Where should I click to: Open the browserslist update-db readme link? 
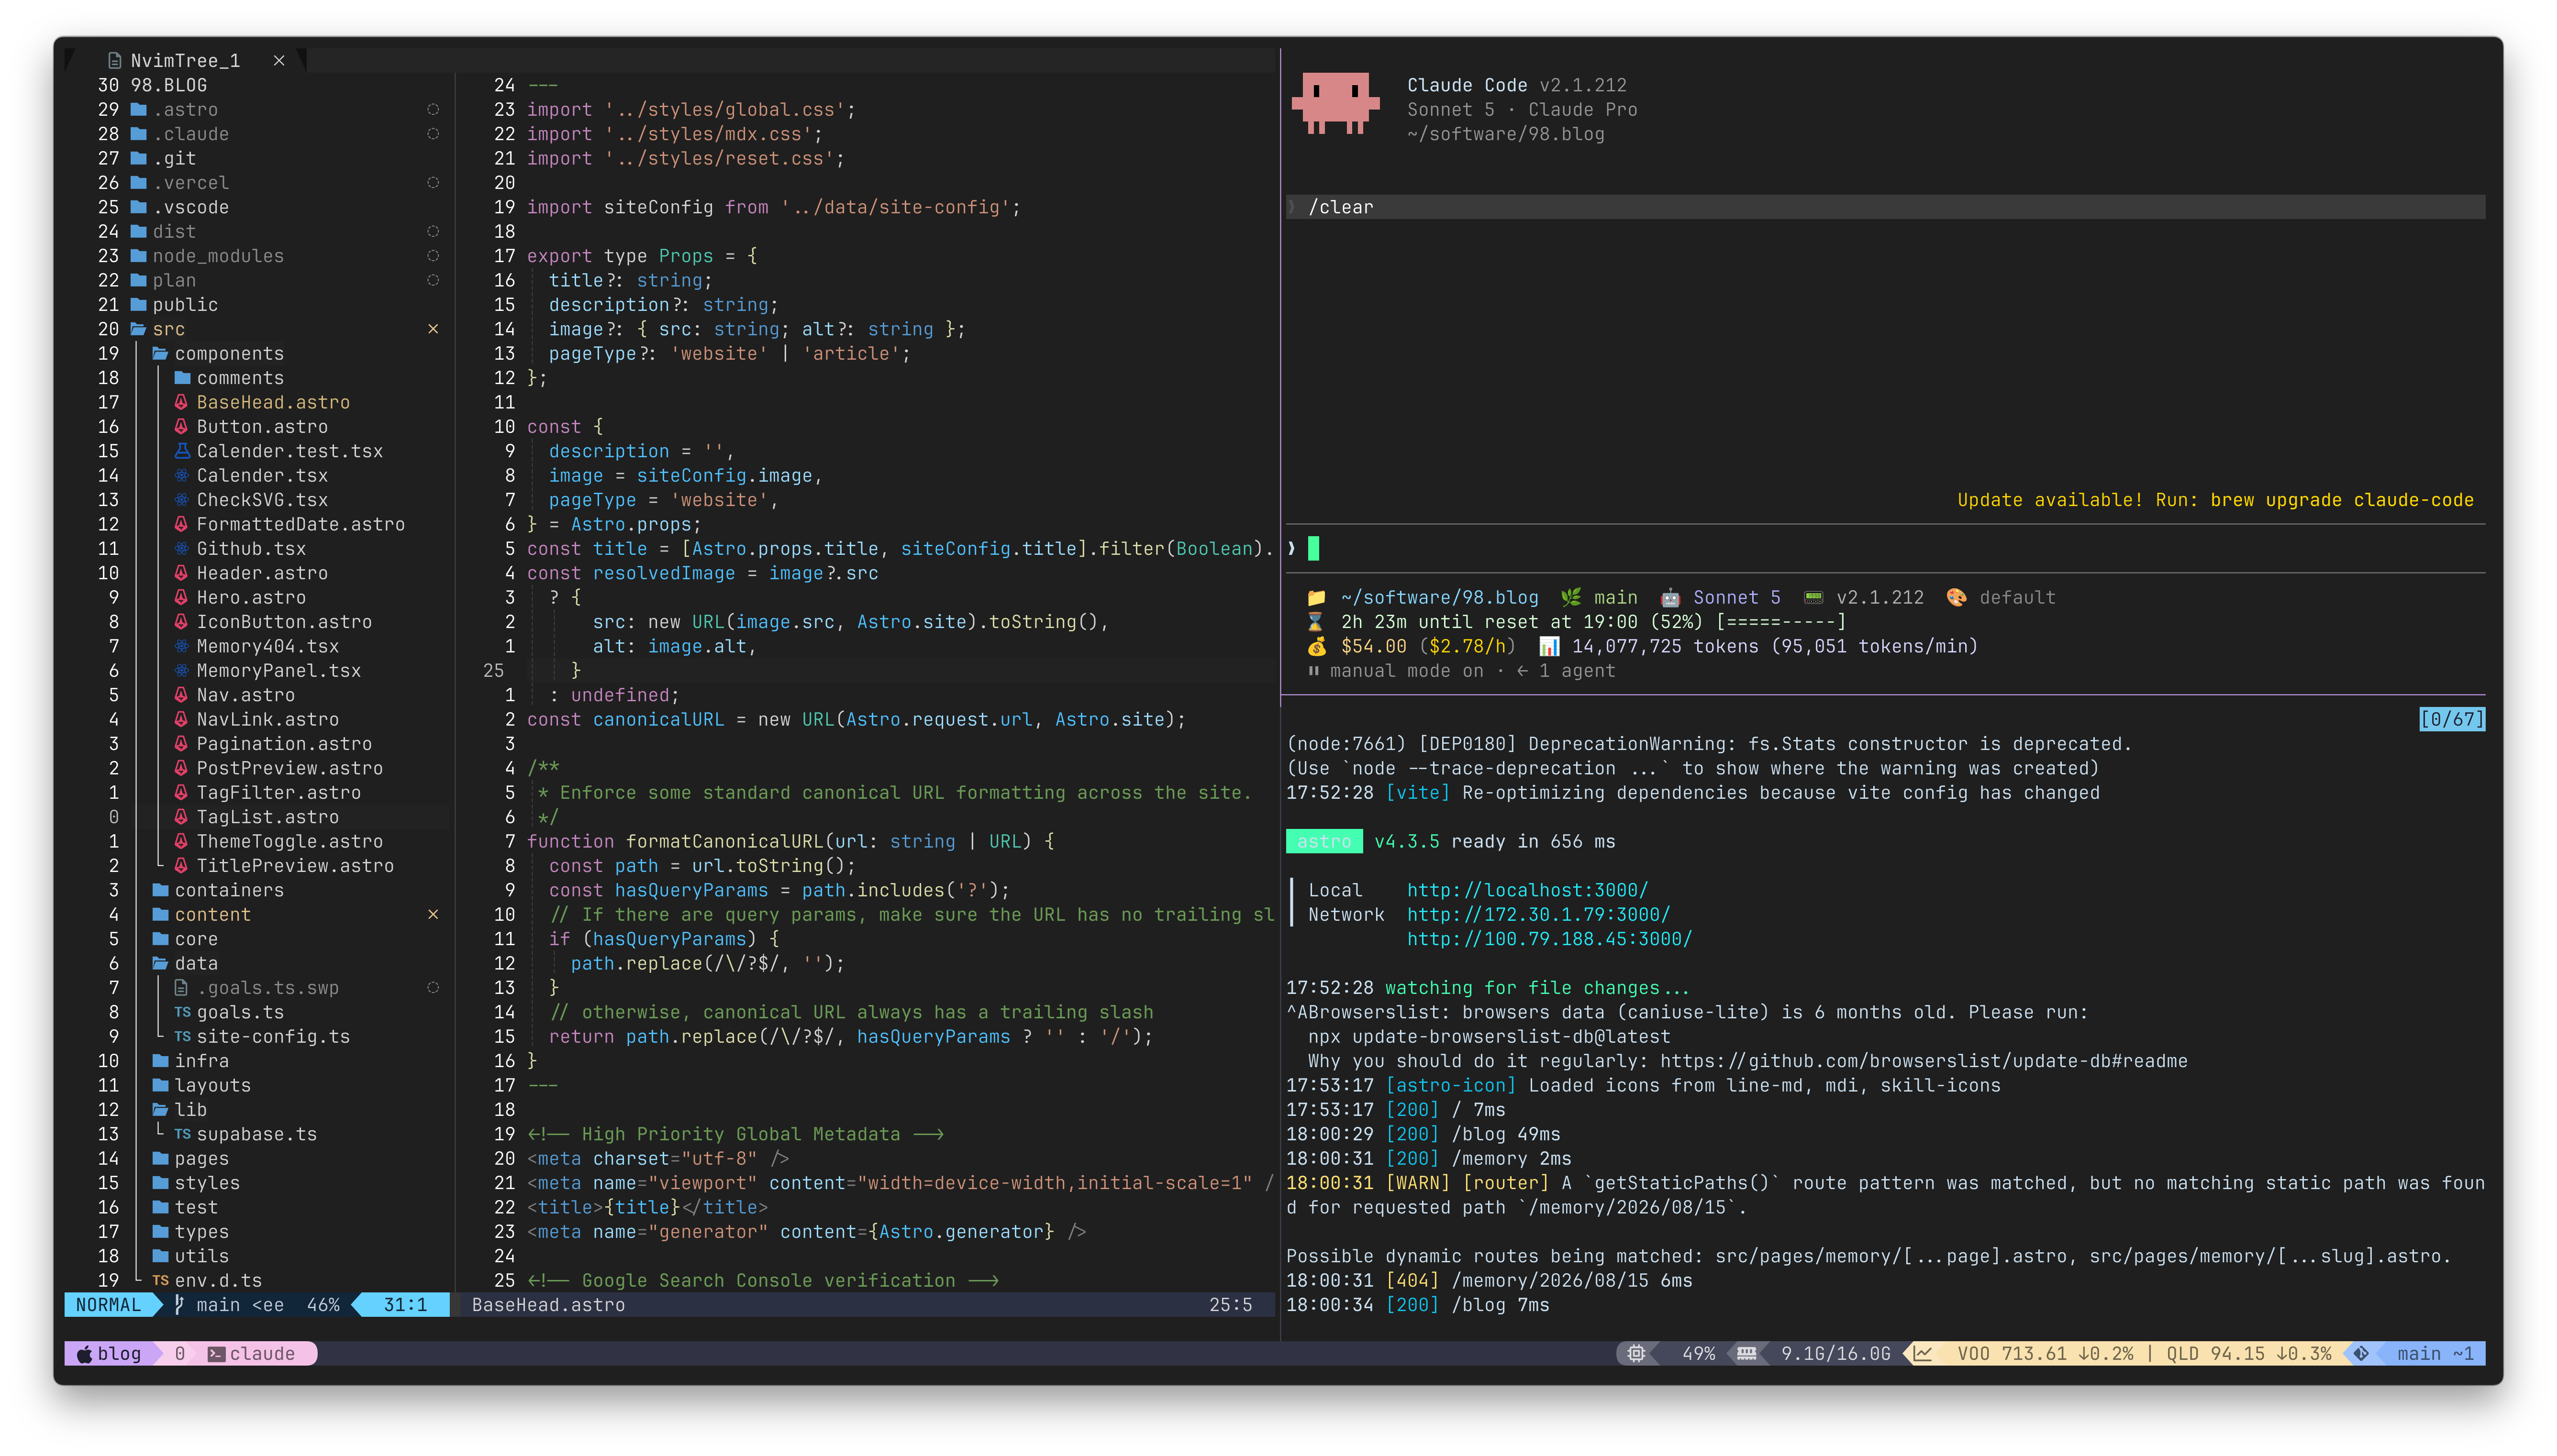click(1923, 1061)
